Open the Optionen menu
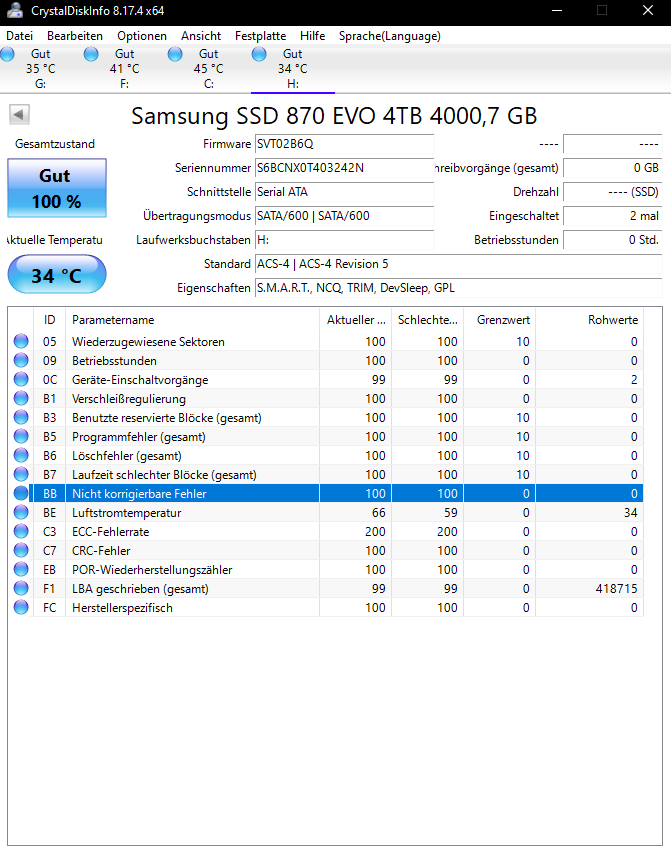671x849 pixels. (x=141, y=35)
